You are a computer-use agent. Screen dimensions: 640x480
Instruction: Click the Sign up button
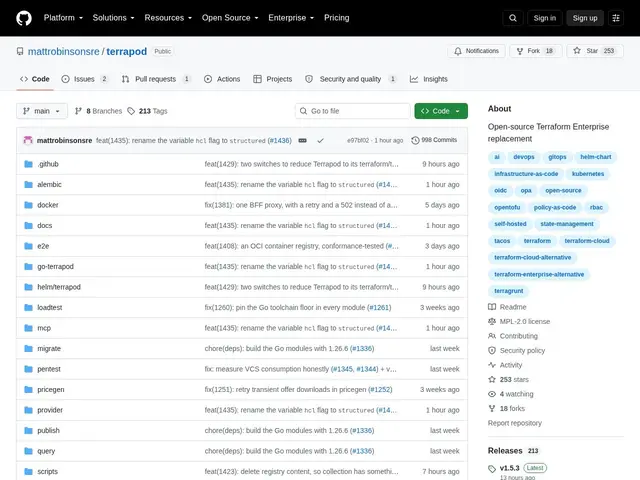[x=584, y=18]
